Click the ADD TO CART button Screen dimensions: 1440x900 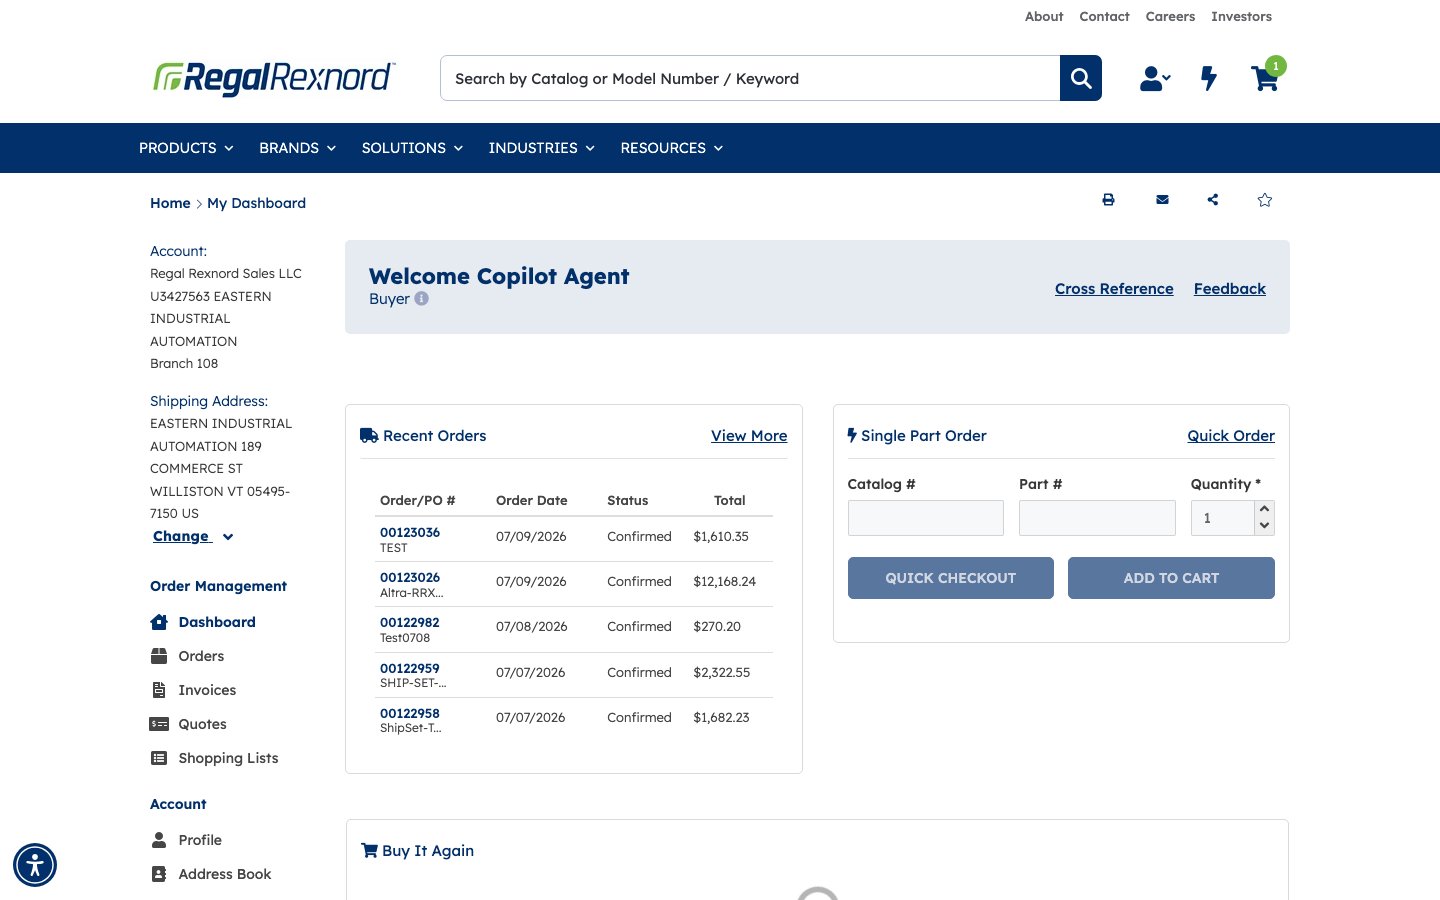pyautogui.click(x=1171, y=578)
